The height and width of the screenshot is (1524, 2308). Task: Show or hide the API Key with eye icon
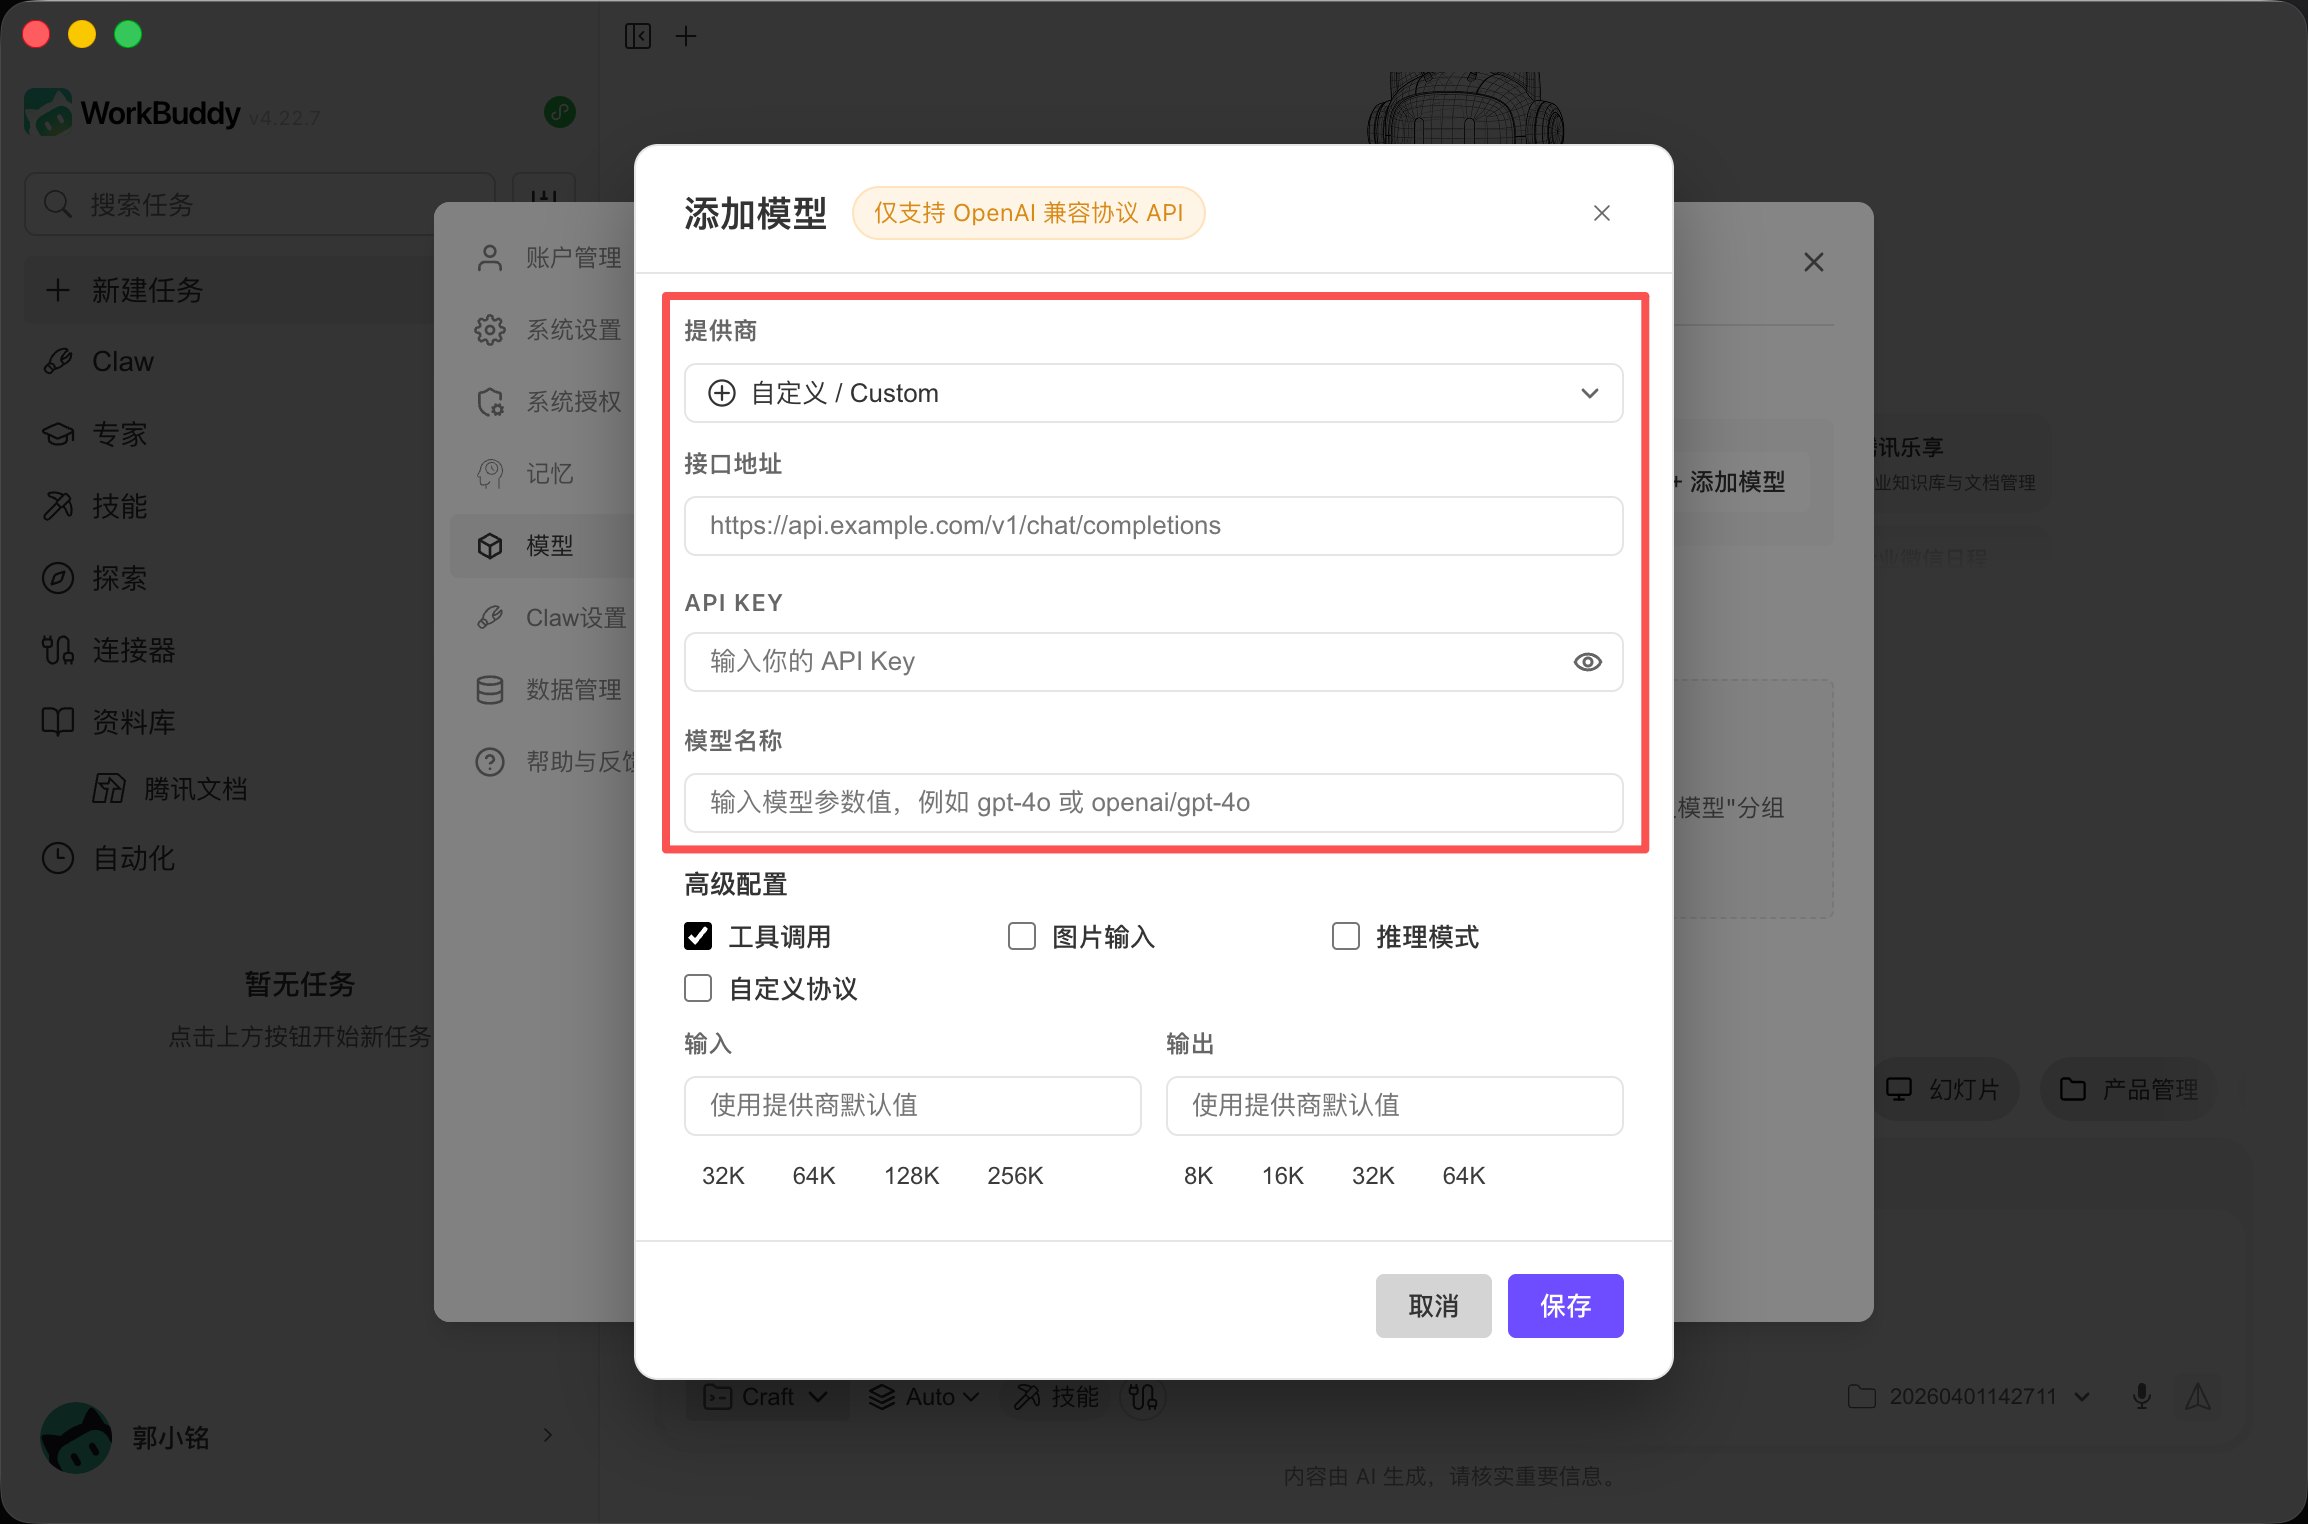[1588, 662]
